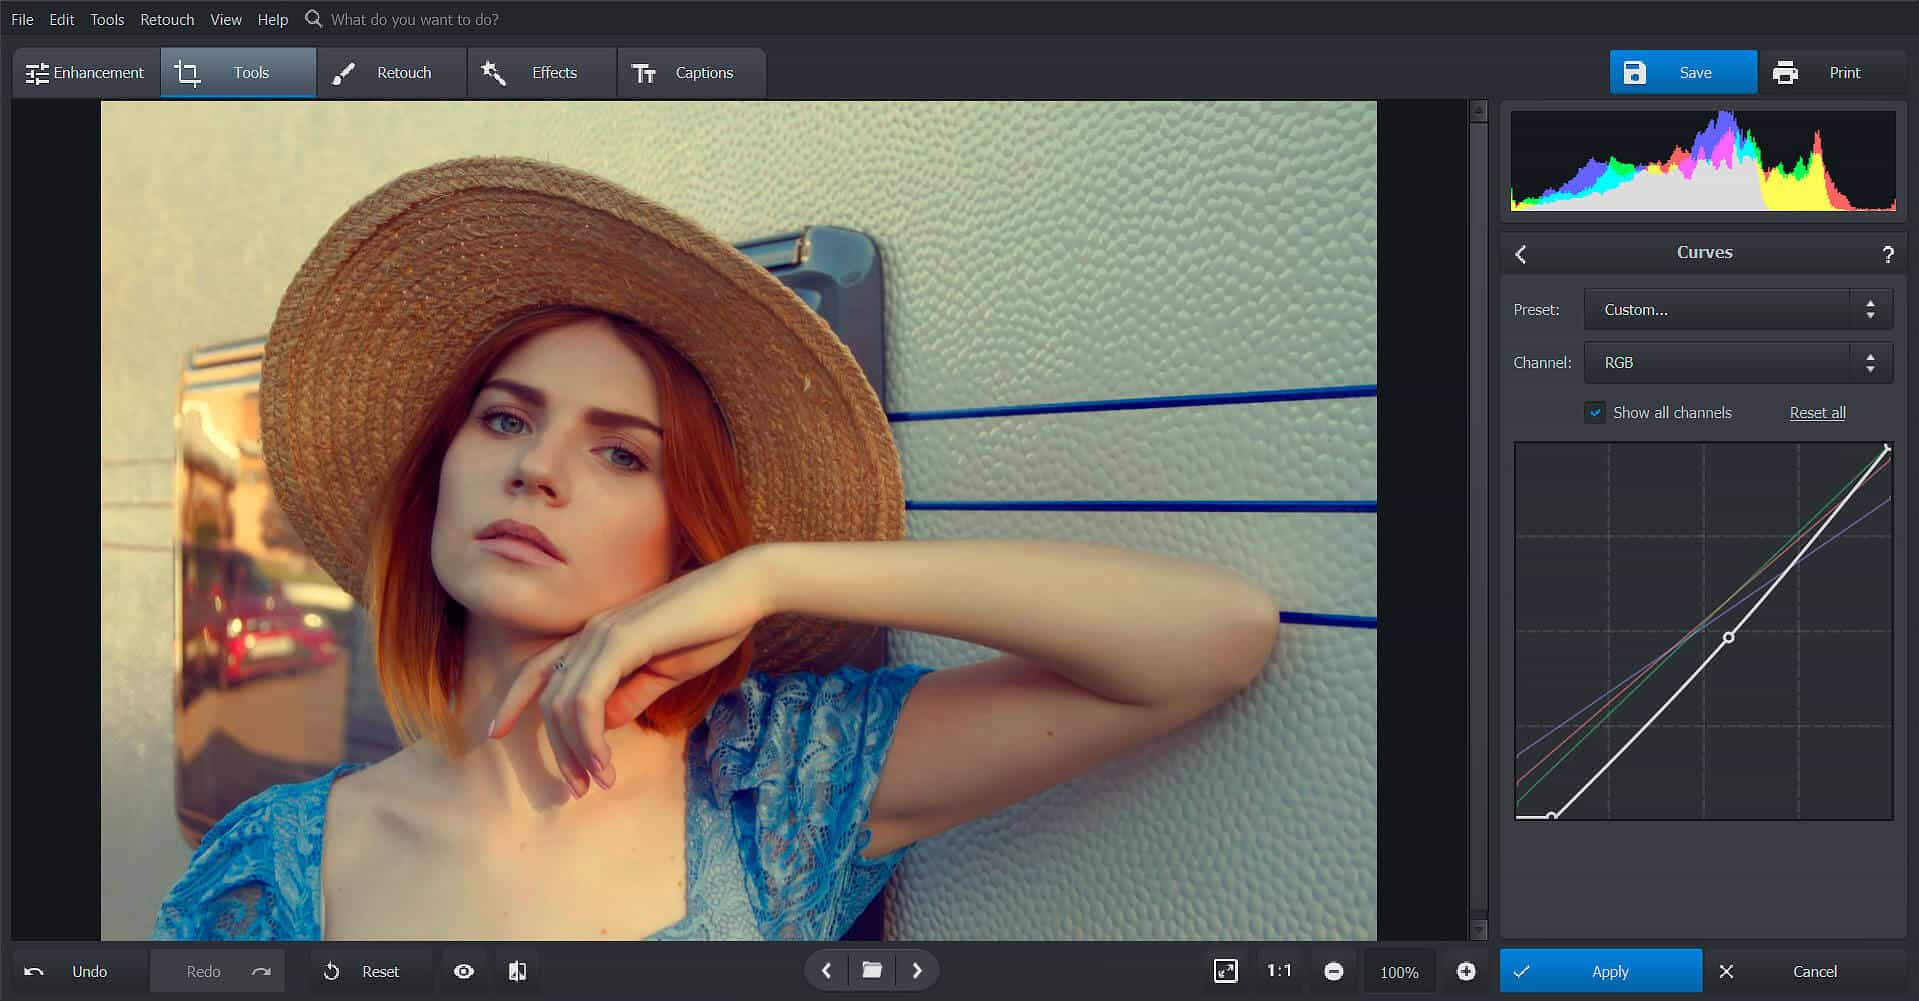Zoom out using the minus icon
This screenshot has width=1919, height=1001.
(1334, 970)
